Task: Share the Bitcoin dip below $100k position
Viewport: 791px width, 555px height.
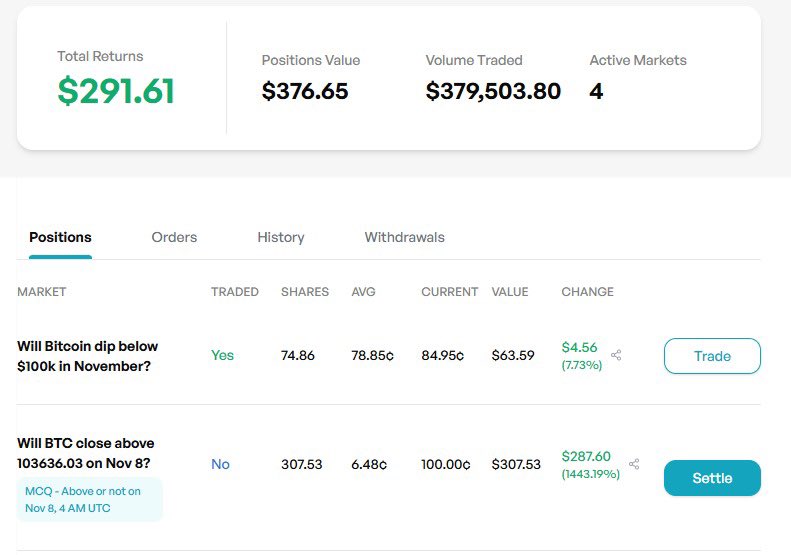Action: 616,355
